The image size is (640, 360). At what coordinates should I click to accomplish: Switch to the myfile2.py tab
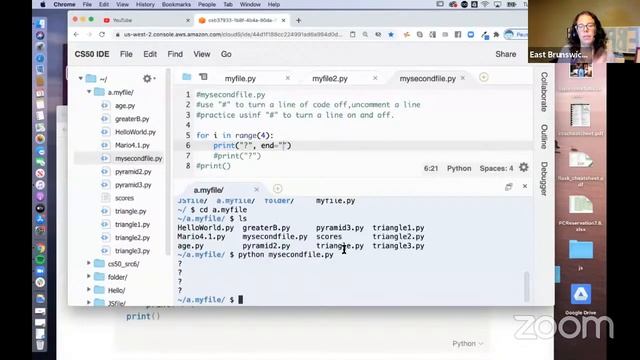click(x=330, y=78)
